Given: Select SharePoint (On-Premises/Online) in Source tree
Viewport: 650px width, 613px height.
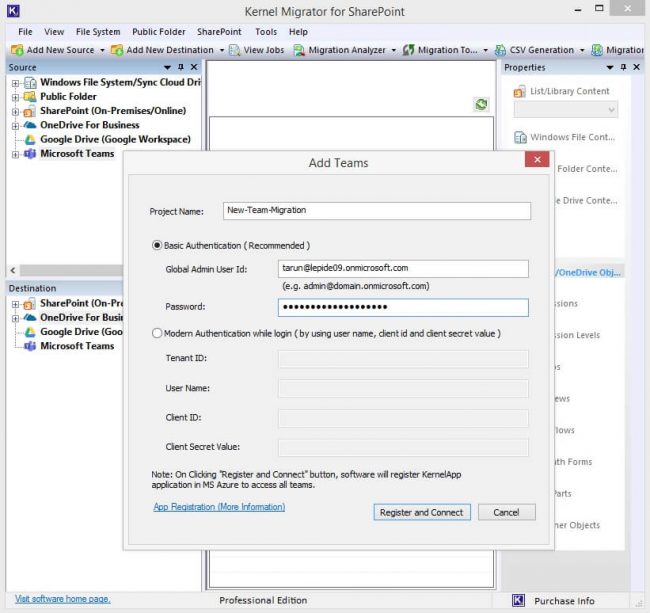Looking at the screenshot, I should [x=113, y=111].
